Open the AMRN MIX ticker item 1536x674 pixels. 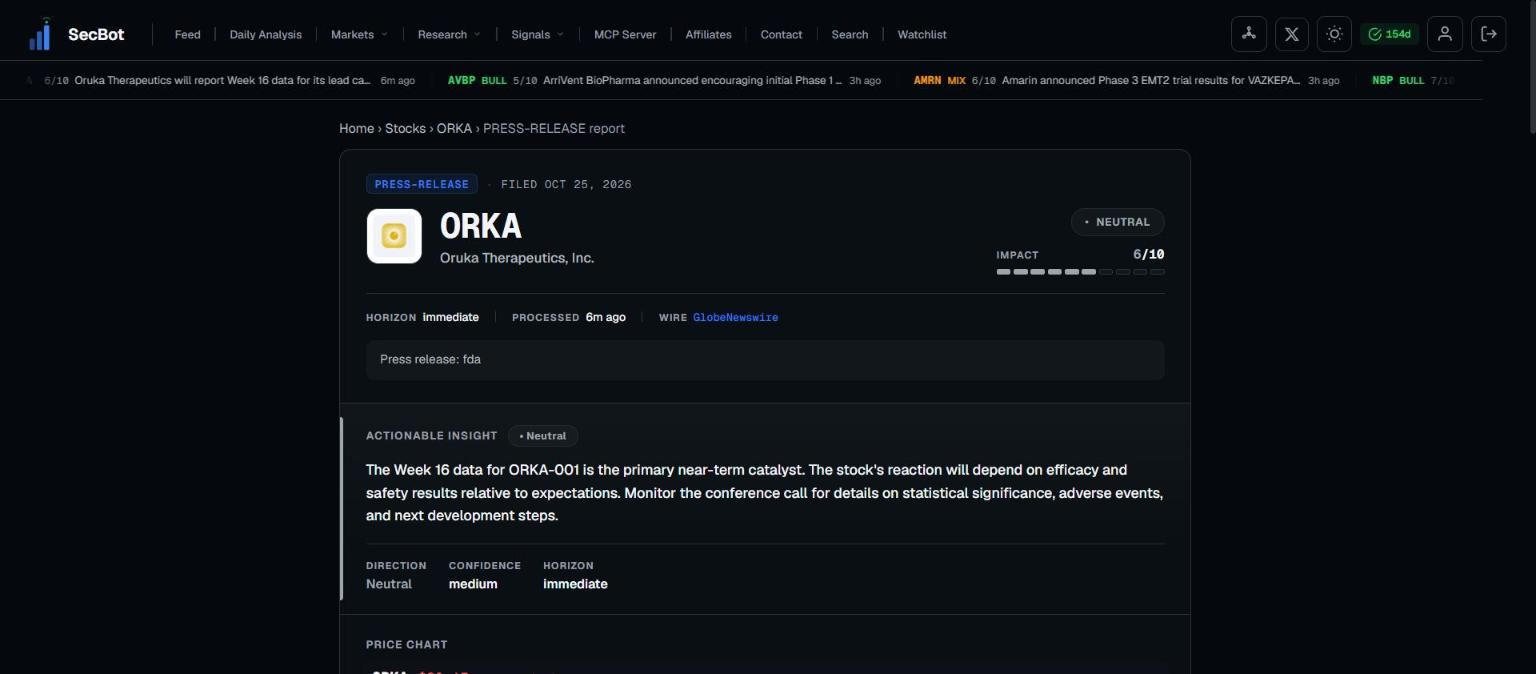pos(1126,80)
